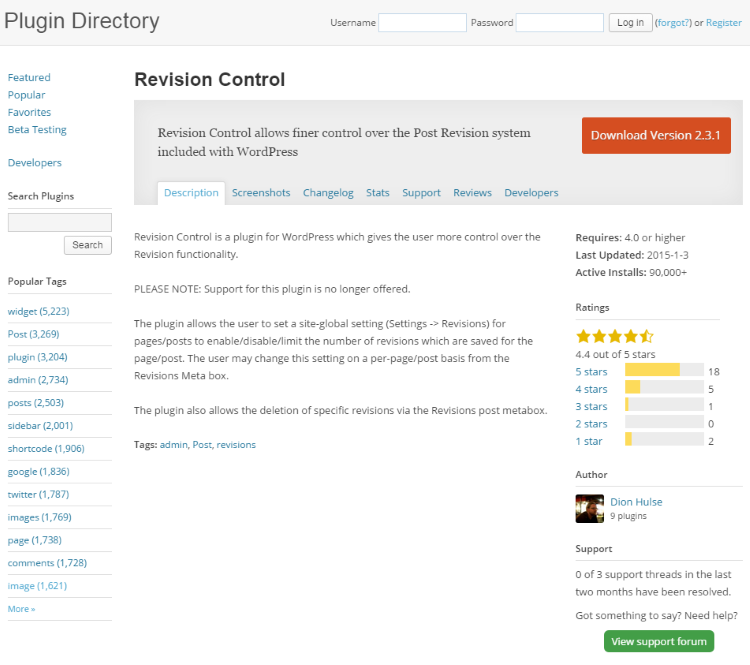Switch to the Reviews tab

pos(473,193)
